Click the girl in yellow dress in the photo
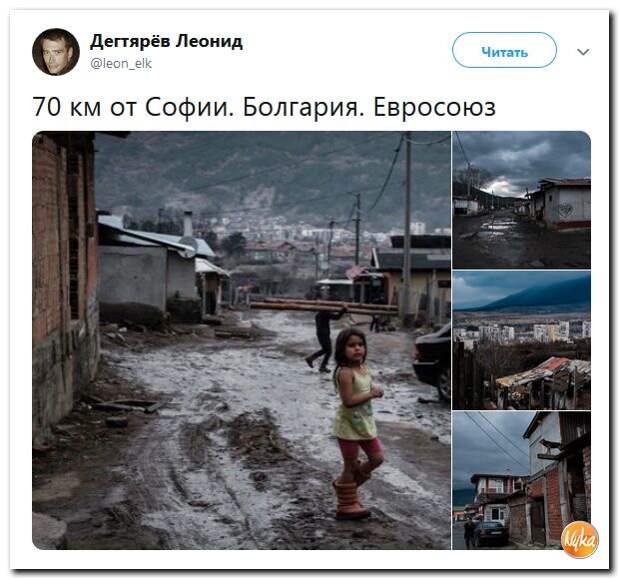 click(357, 423)
